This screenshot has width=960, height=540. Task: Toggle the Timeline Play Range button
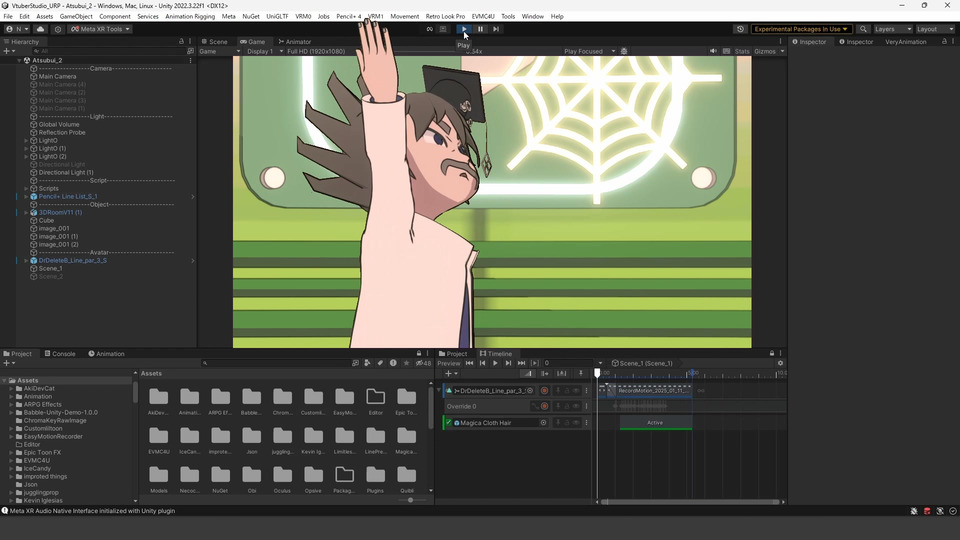click(x=534, y=363)
